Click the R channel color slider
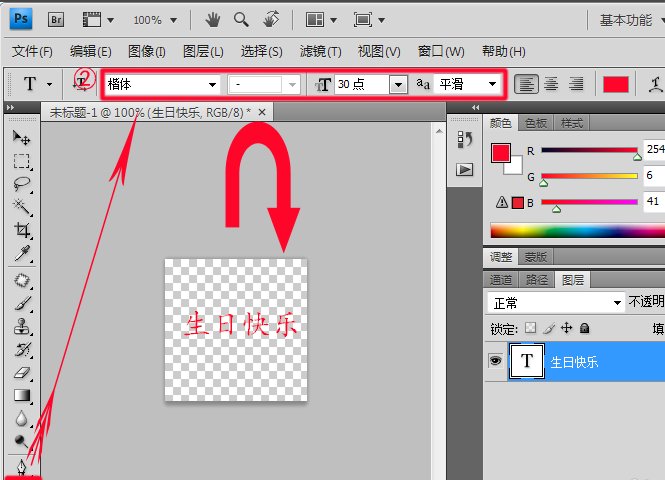665x480 pixels. (590, 150)
